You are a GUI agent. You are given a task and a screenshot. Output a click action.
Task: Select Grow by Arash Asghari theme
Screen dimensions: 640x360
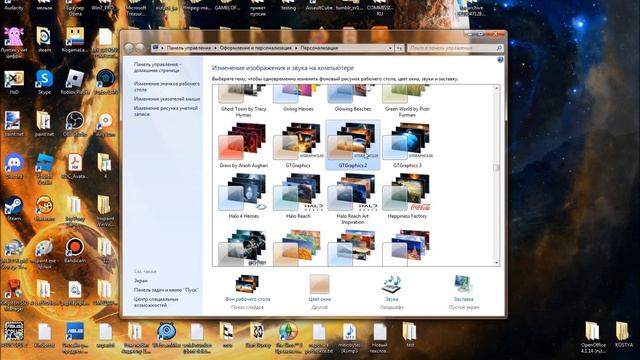pos(244,145)
